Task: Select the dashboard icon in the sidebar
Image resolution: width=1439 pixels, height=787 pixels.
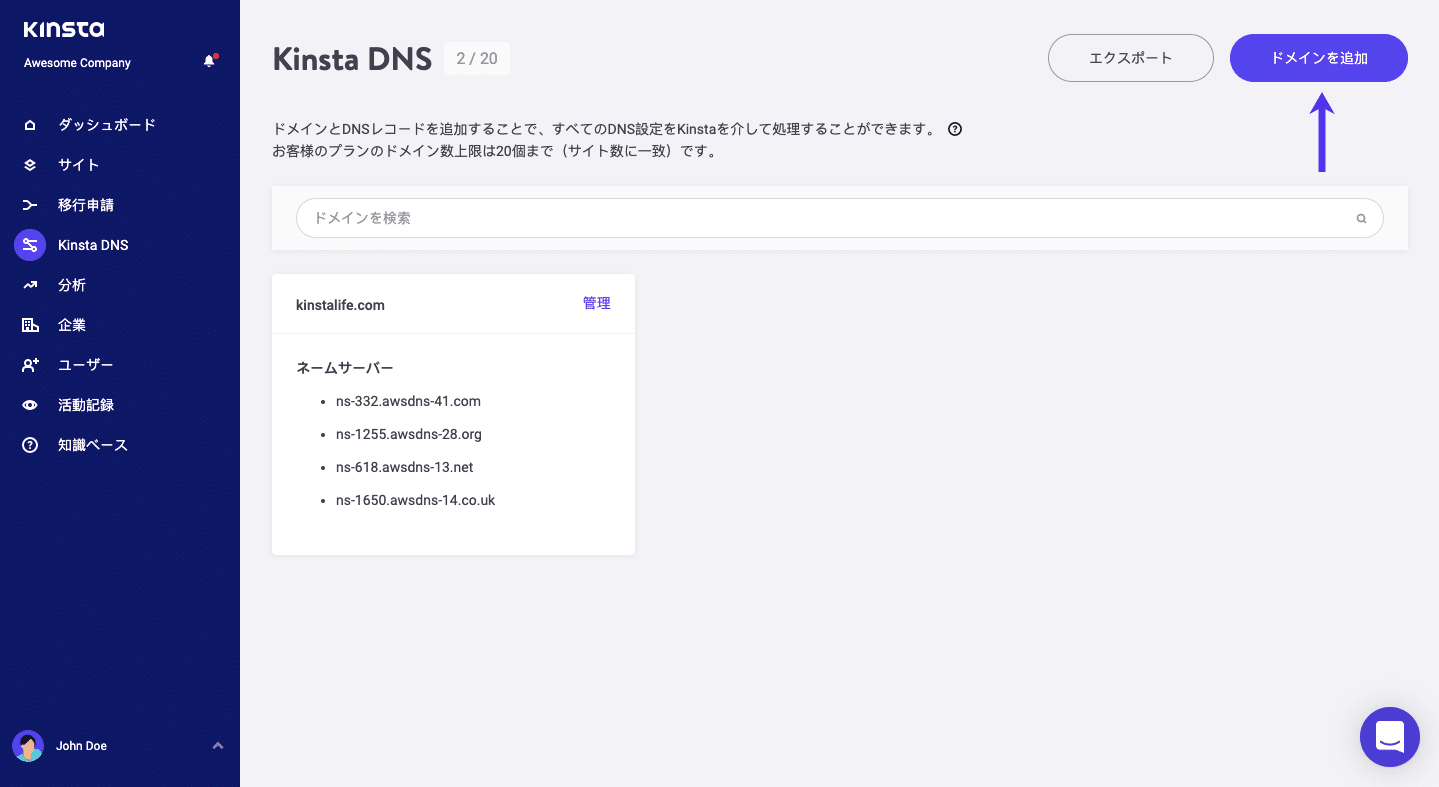Action: (x=29, y=124)
